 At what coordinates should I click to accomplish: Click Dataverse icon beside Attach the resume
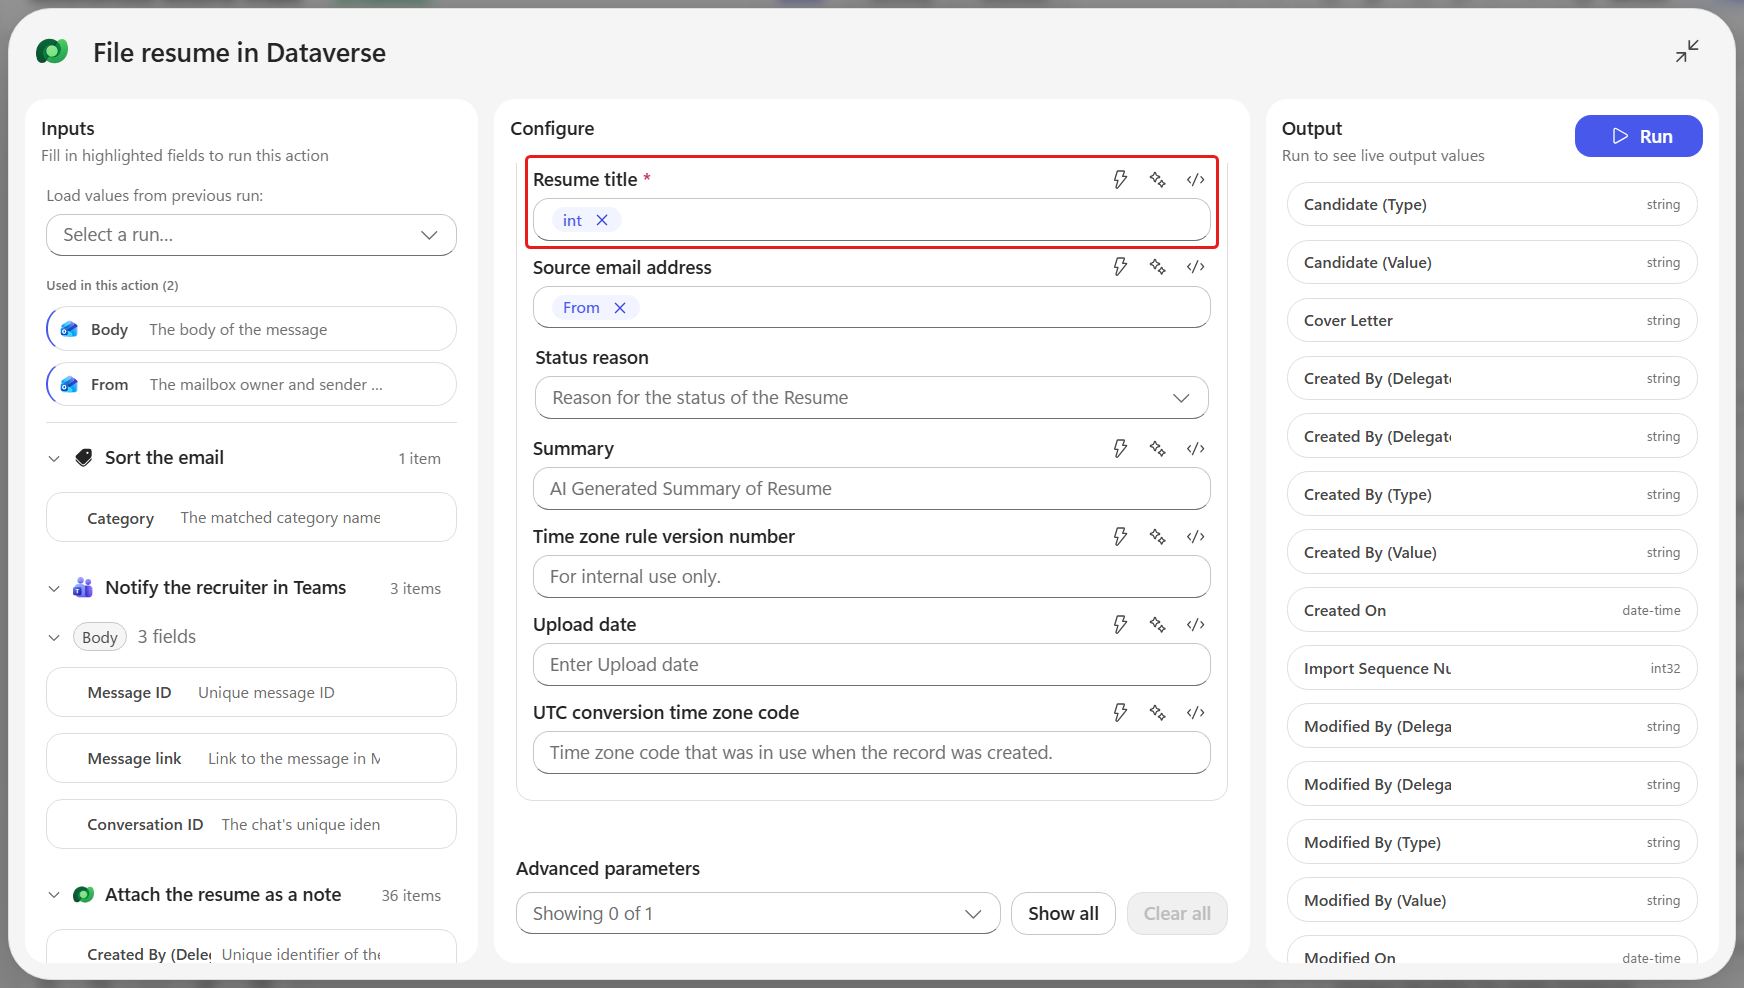(84, 894)
